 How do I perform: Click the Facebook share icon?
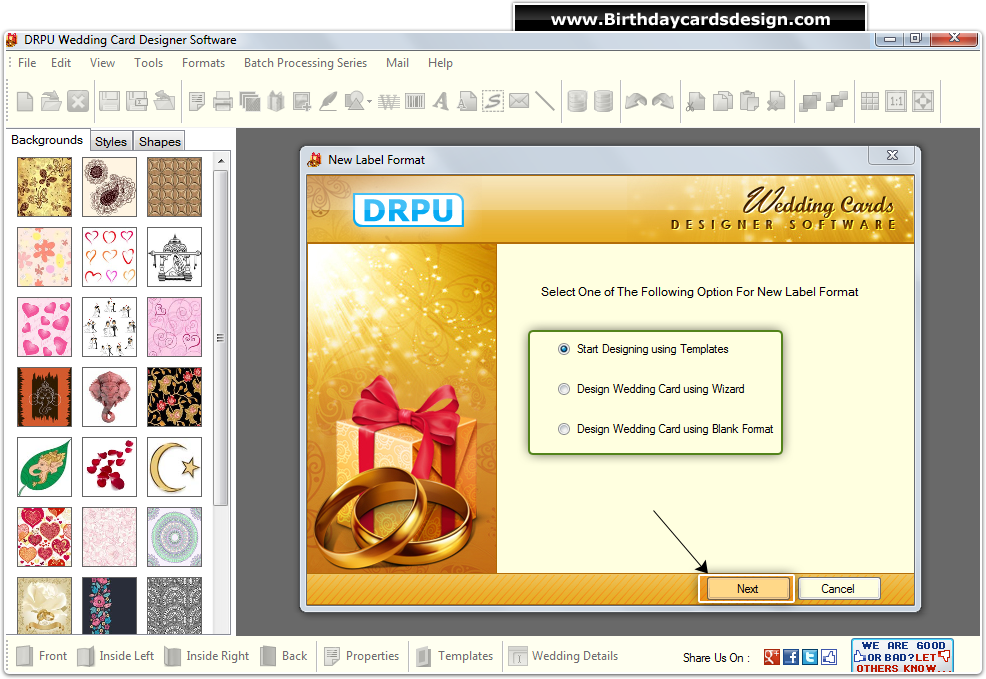[x=791, y=658]
